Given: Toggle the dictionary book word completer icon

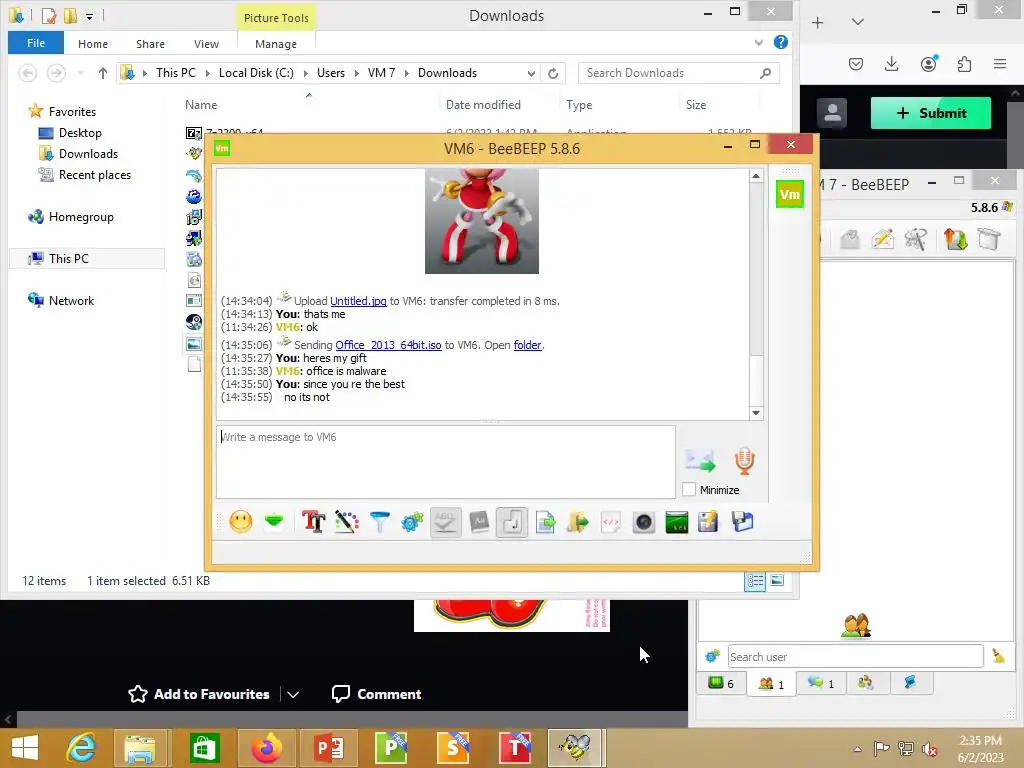Looking at the screenshot, I should coord(479,522).
